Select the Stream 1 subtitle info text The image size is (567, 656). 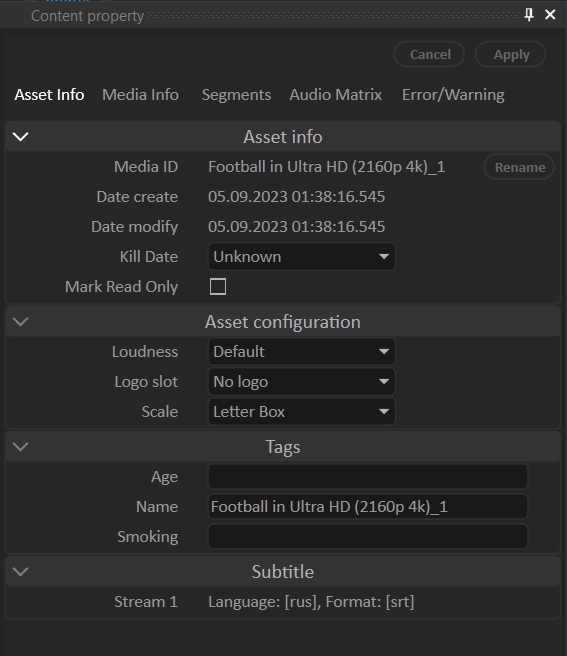click(311, 602)
